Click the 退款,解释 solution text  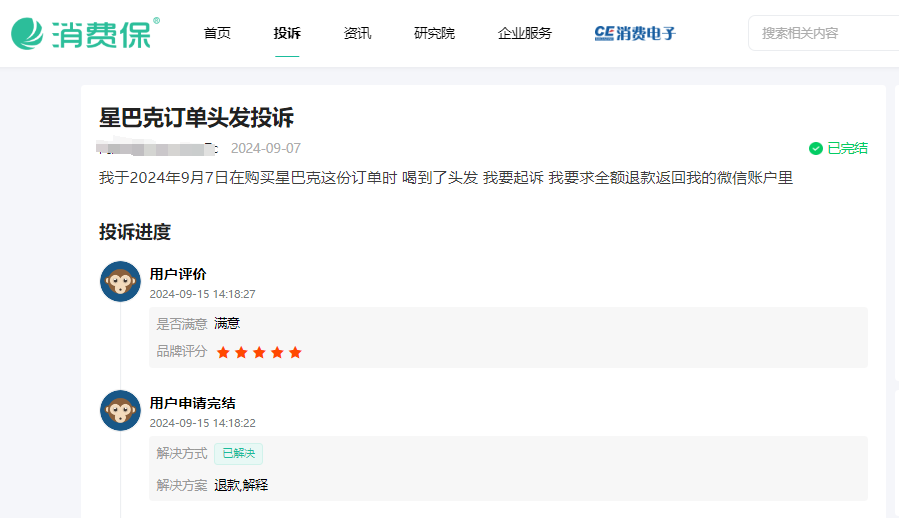coord(241,485)
